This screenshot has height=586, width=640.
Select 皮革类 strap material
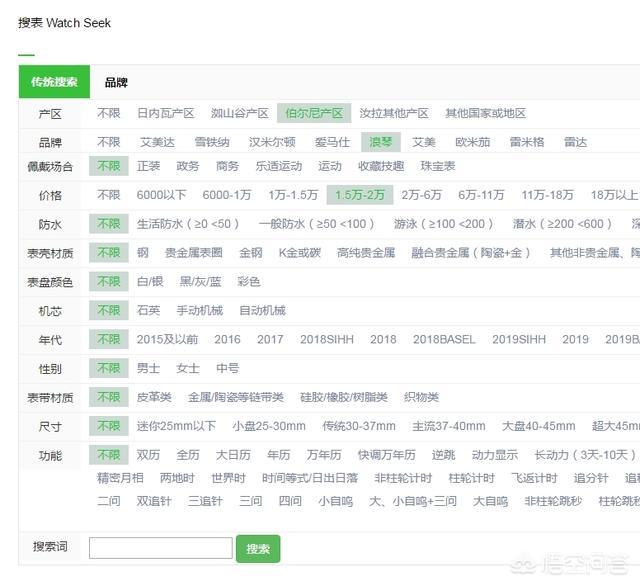coord(154,398)
